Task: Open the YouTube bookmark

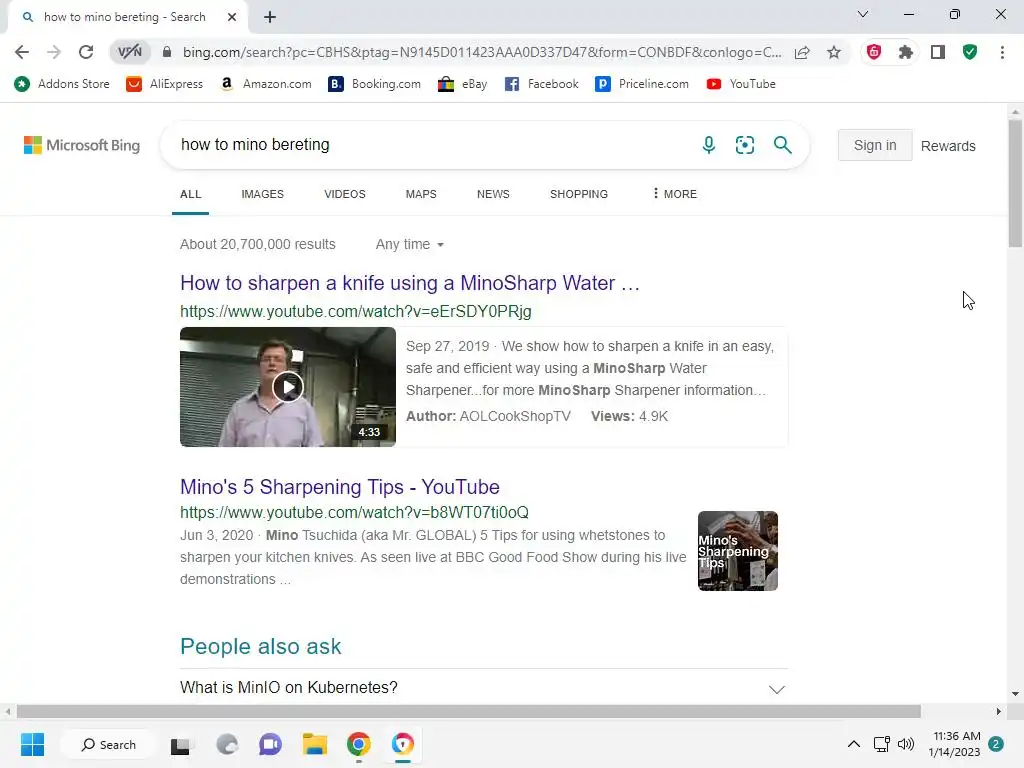Action: (x=741, y=84)
